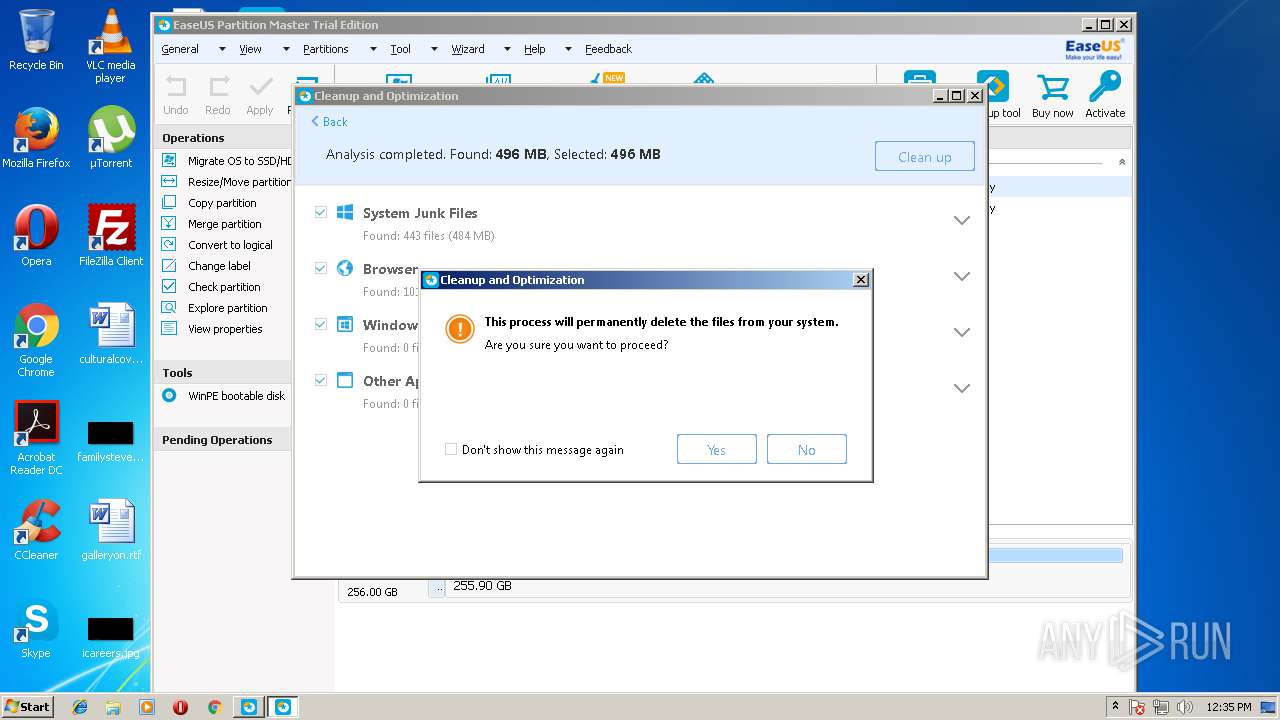Choose Merge partition in the sidebar
This screenshot has width=1280, height=720.
point(225,223)
